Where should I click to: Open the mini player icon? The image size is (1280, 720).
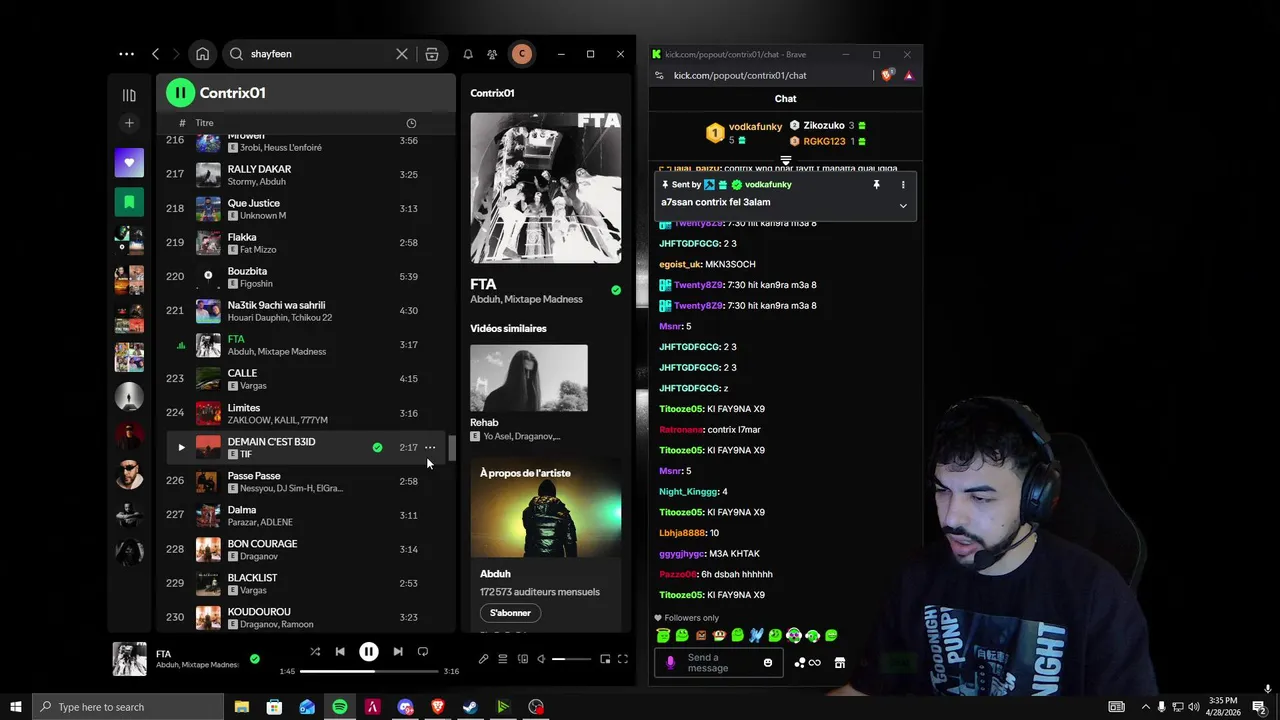[x=605, y=659]
